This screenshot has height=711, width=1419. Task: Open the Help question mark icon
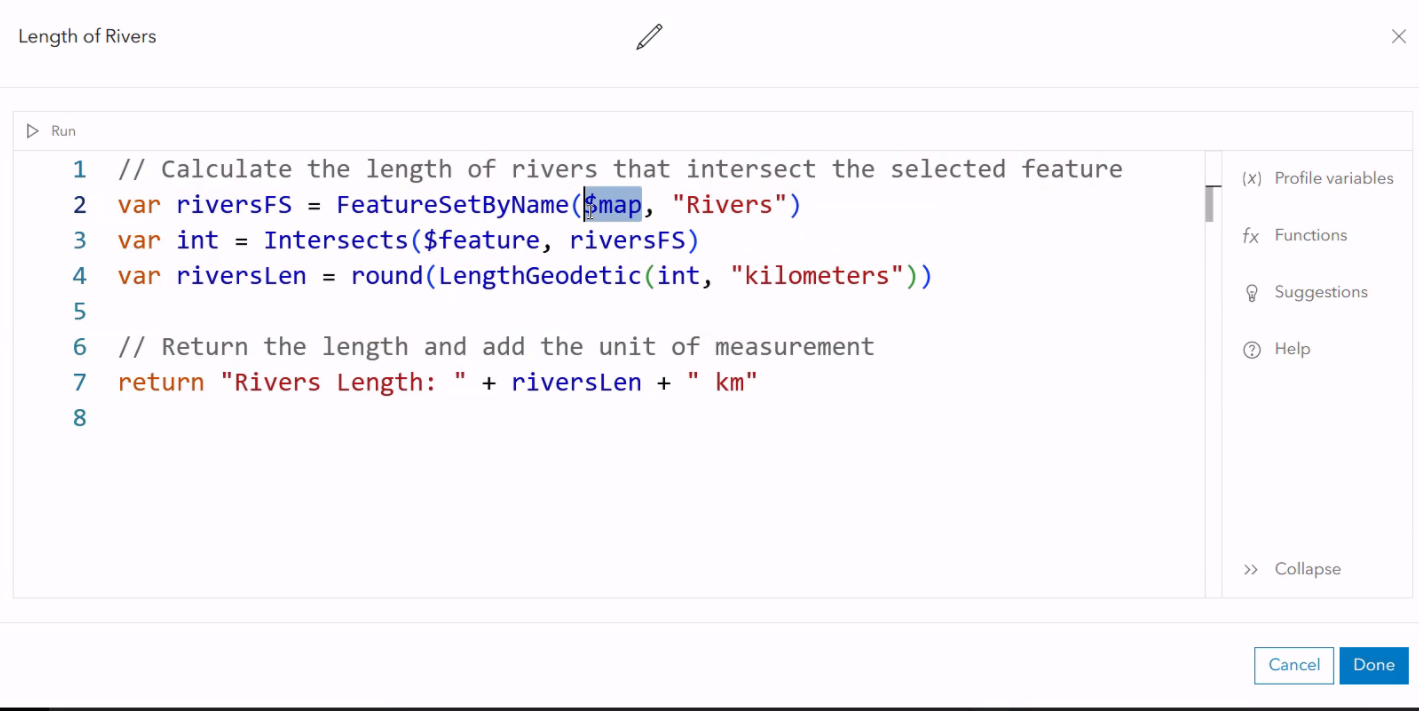1252,349
